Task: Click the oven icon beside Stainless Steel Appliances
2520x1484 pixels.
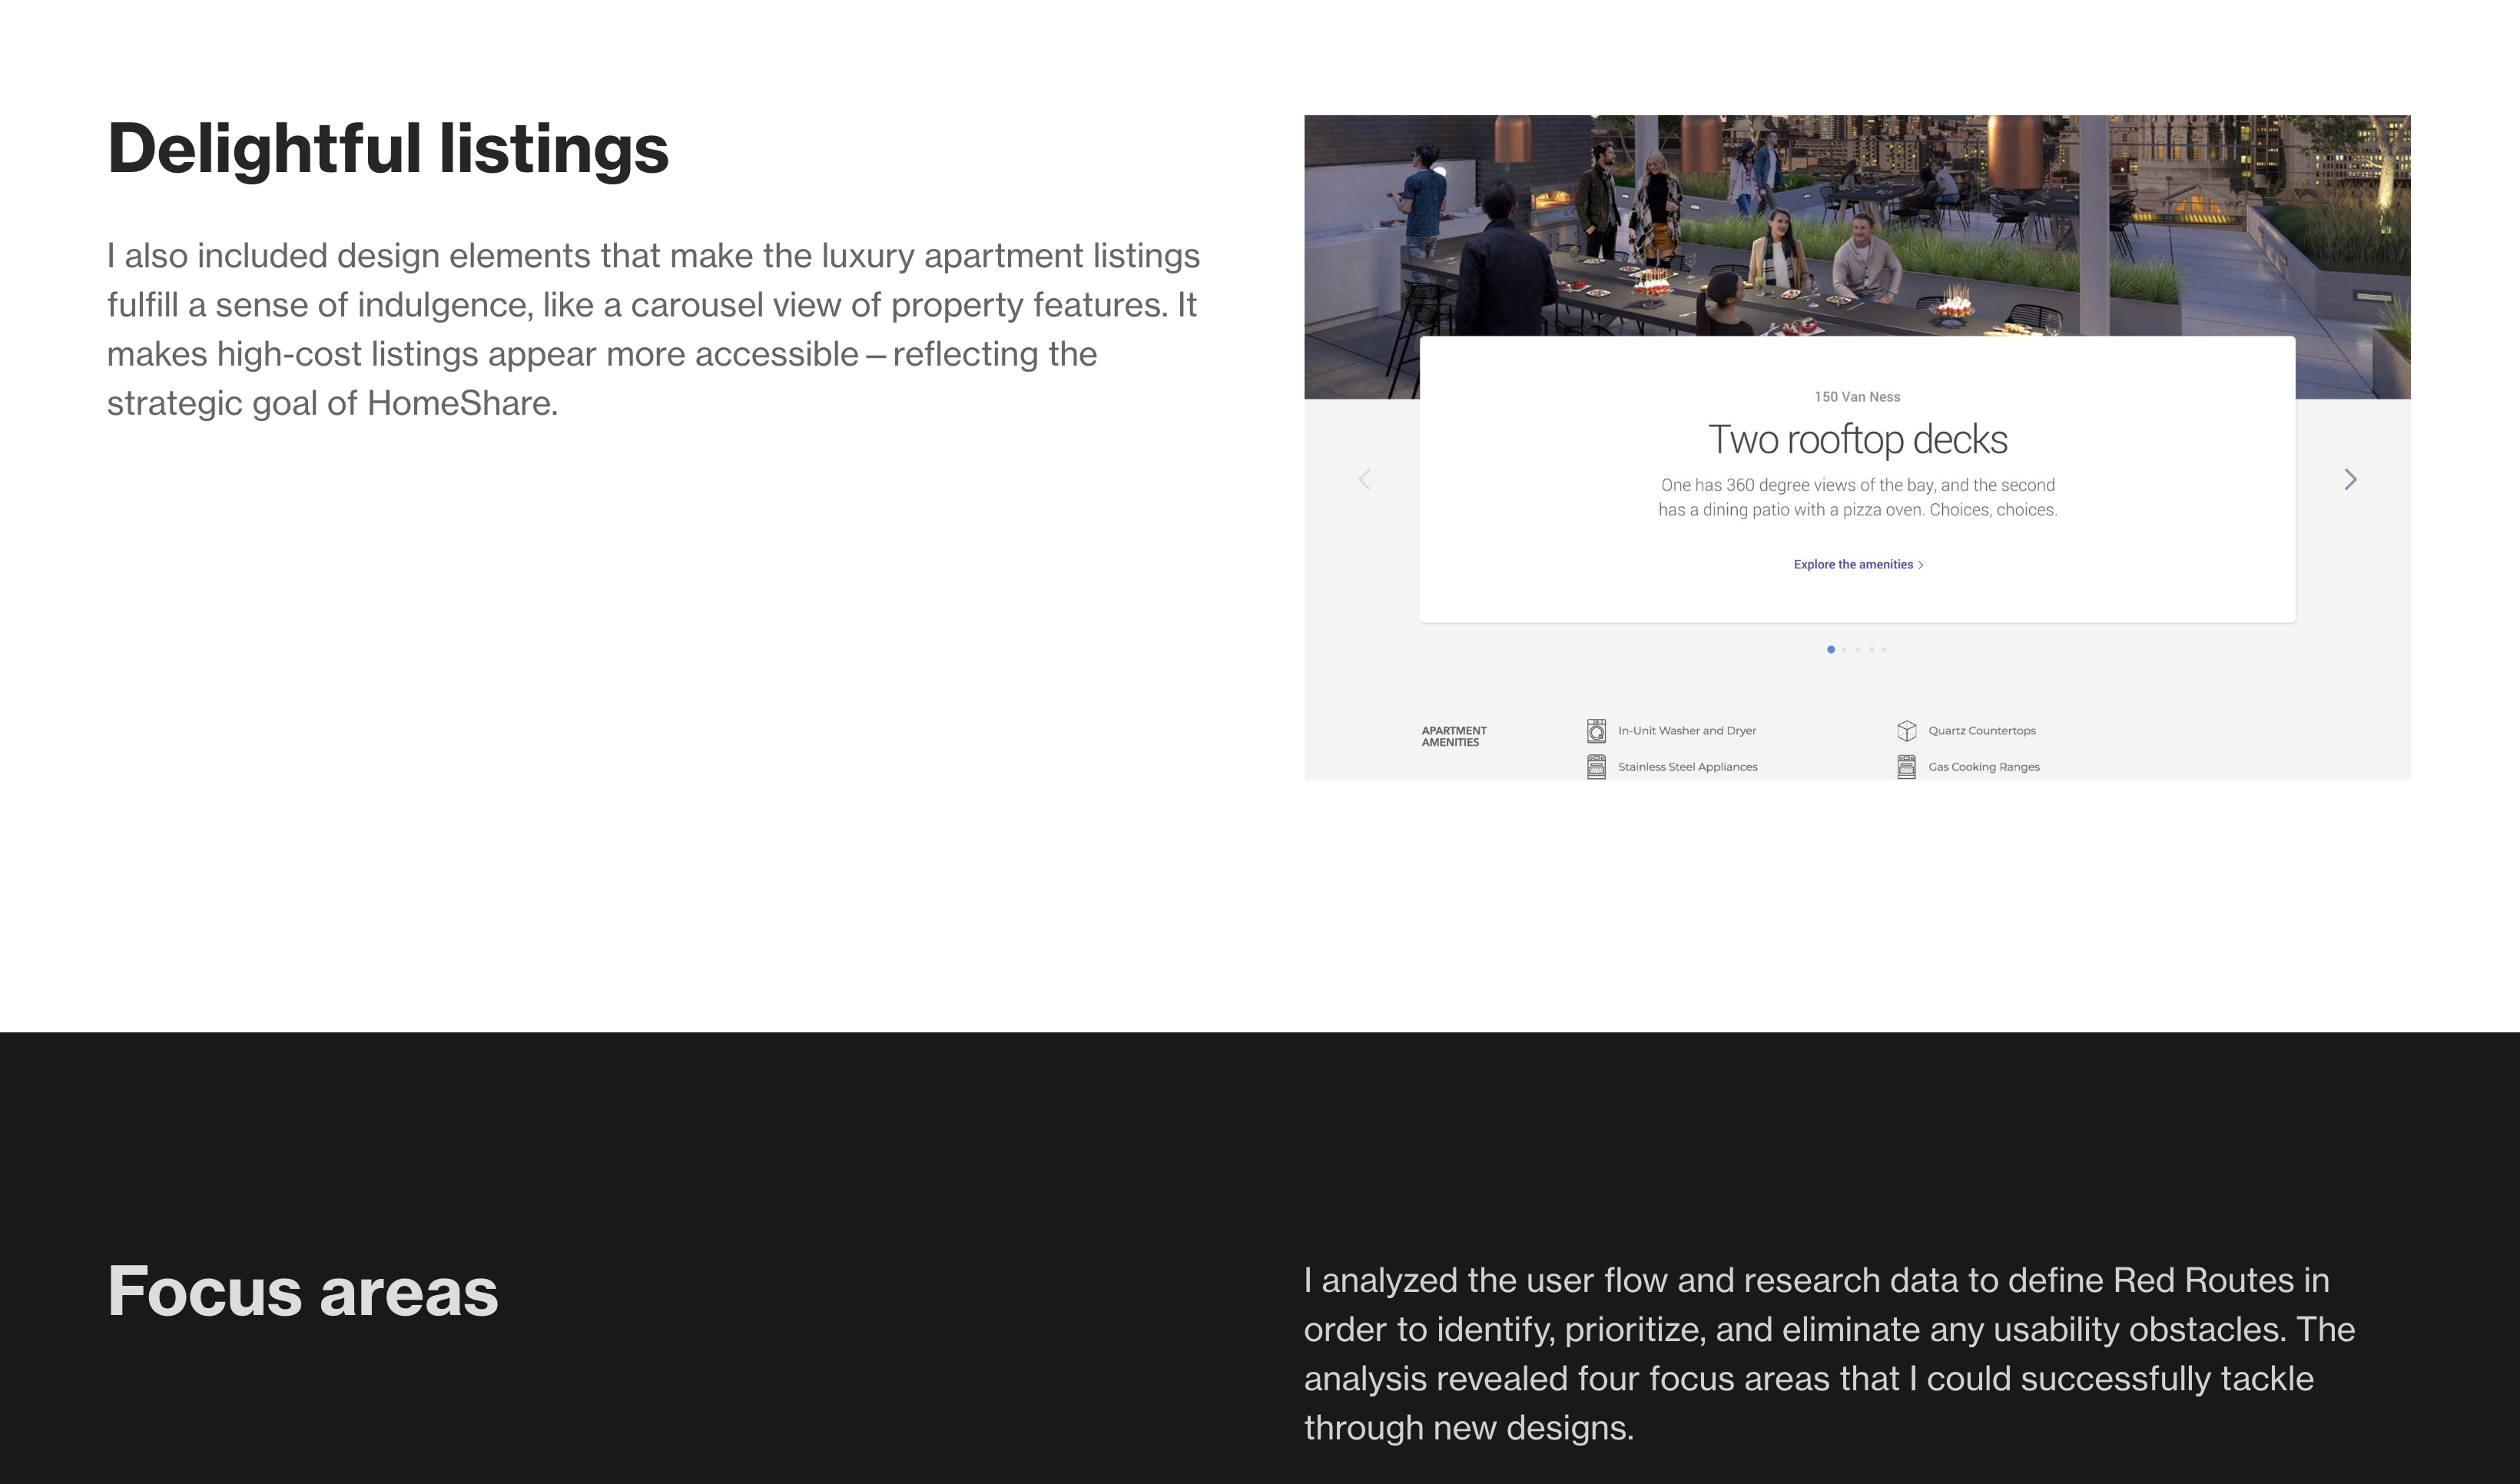Action: [1596, 767]
